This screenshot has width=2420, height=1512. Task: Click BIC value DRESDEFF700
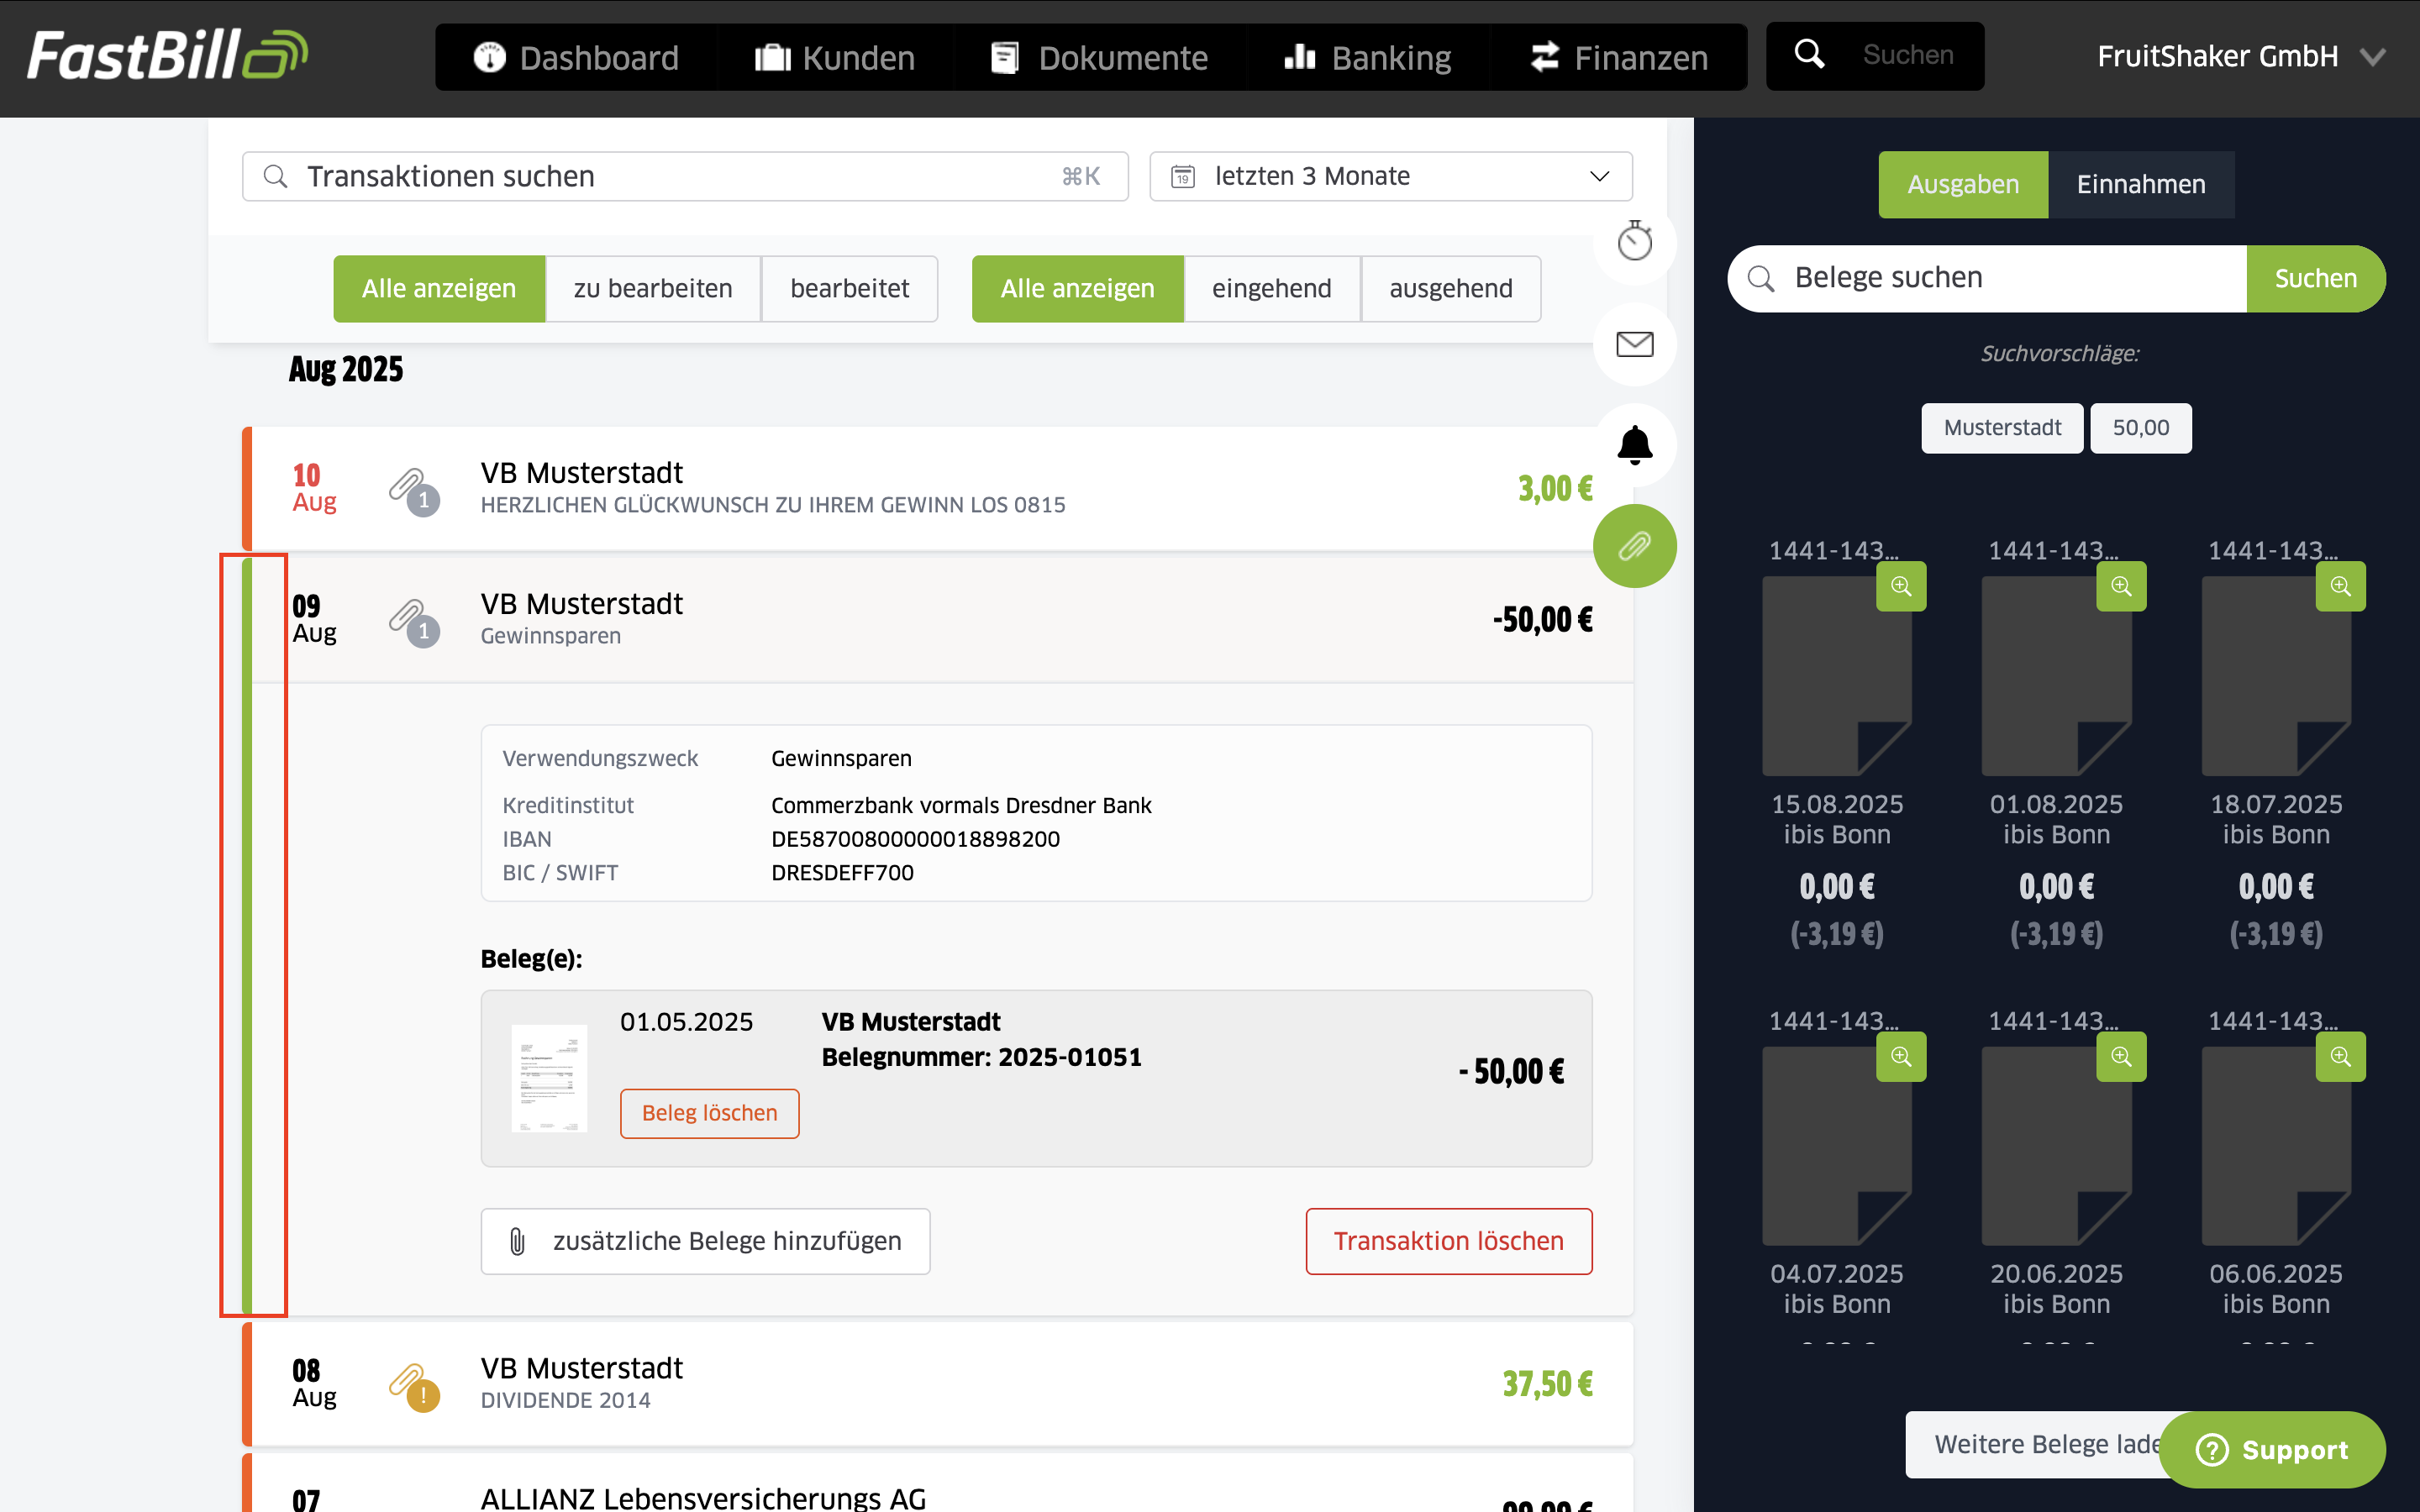pos(842,873)
